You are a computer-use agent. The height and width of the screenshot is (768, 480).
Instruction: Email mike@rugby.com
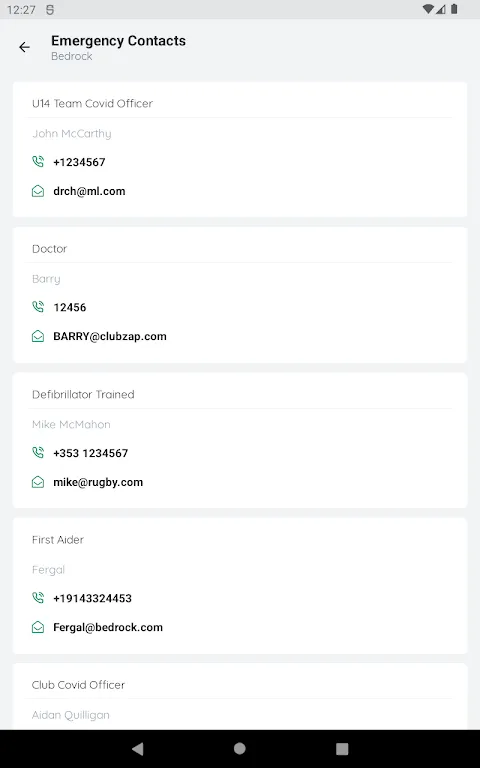pyautogui.click(x=98, y=482)
